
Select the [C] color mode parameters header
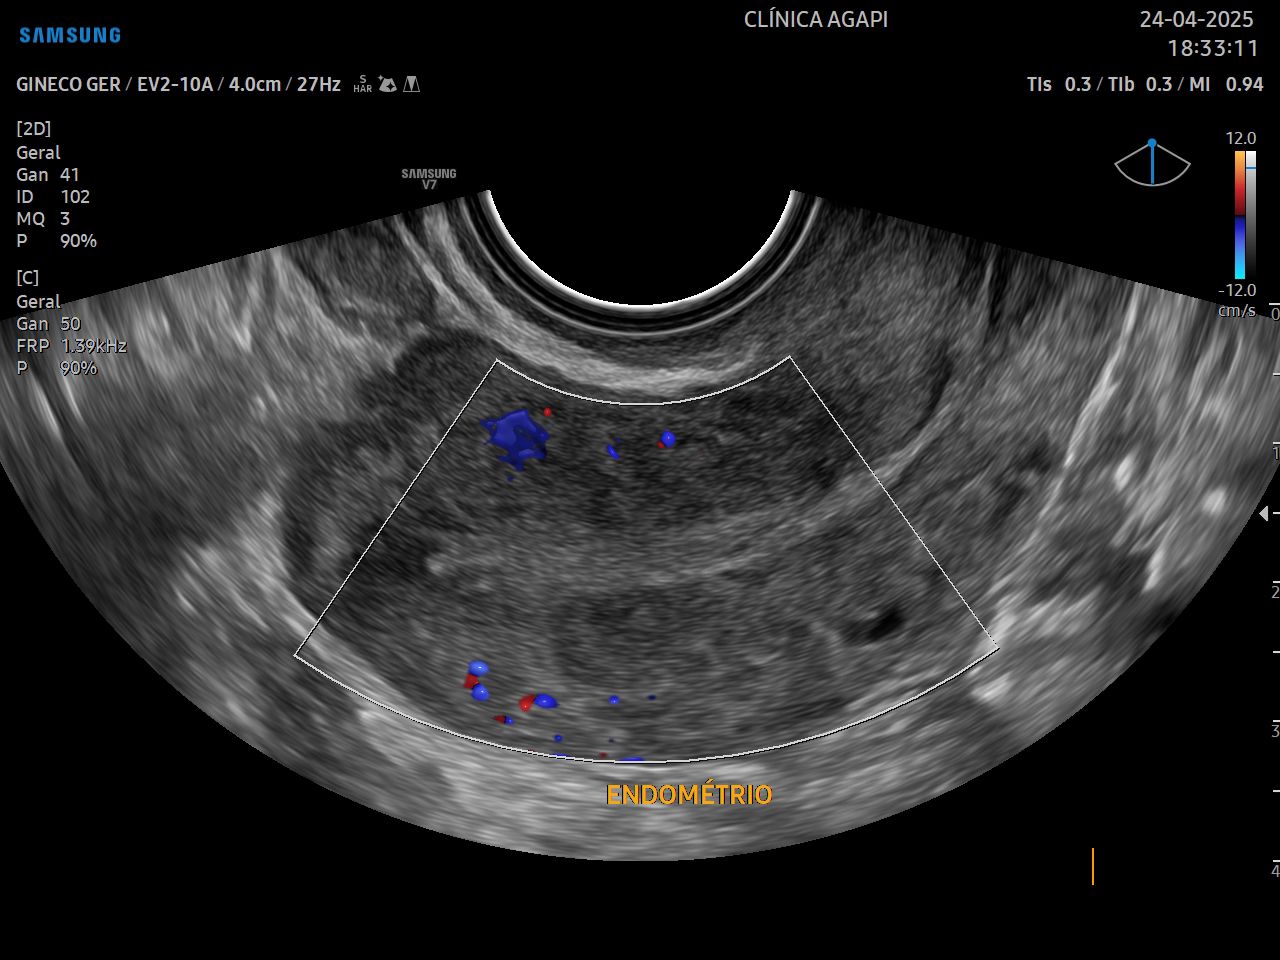pyautogui.click(x=28, y=278)
